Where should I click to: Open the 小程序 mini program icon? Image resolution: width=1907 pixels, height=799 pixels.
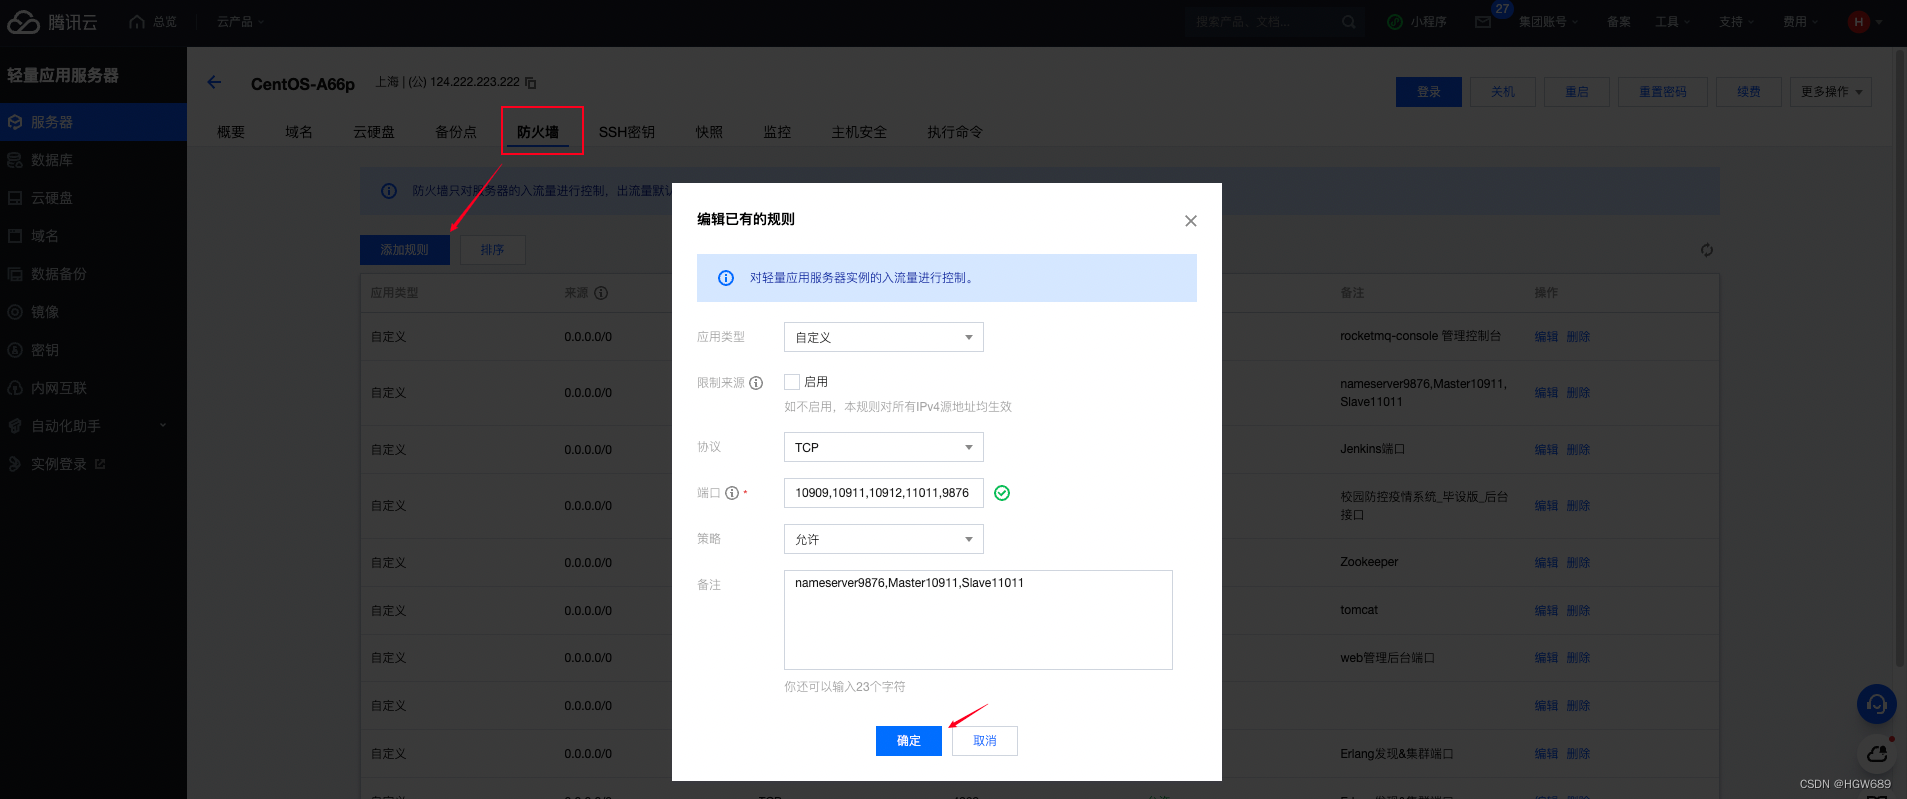tap(1395, 21)
